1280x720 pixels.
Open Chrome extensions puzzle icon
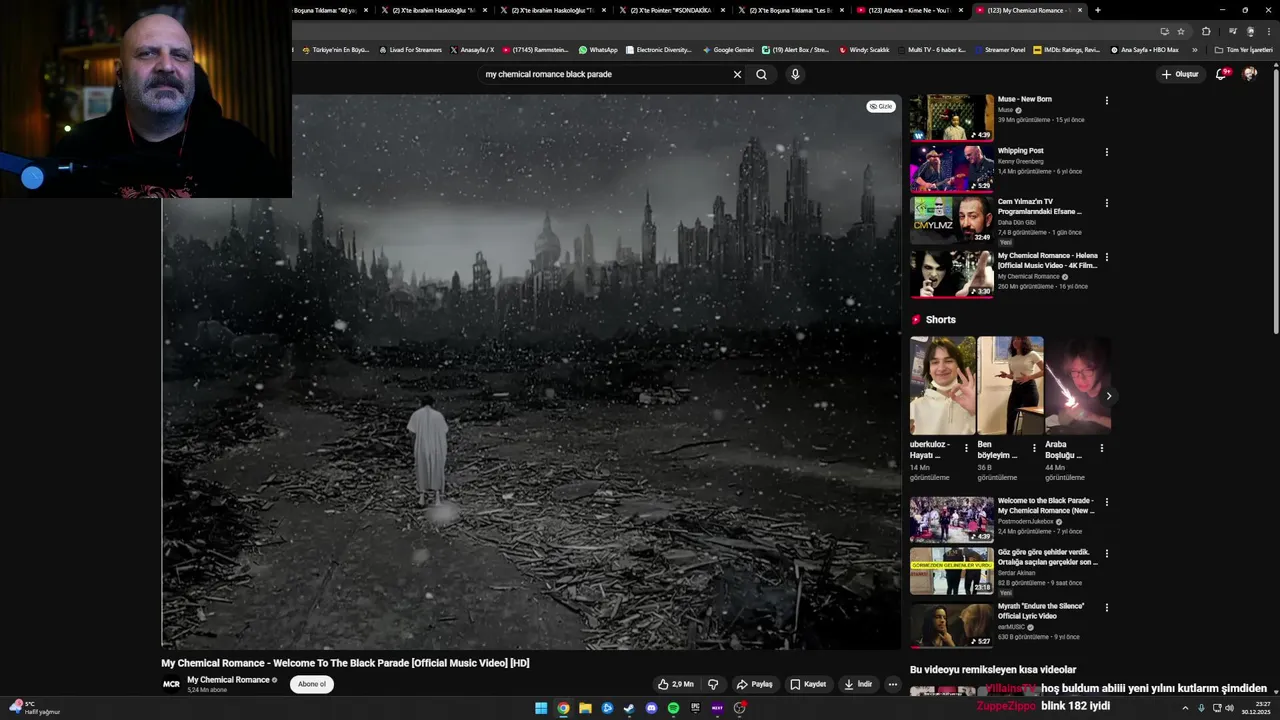(1206, 31)
